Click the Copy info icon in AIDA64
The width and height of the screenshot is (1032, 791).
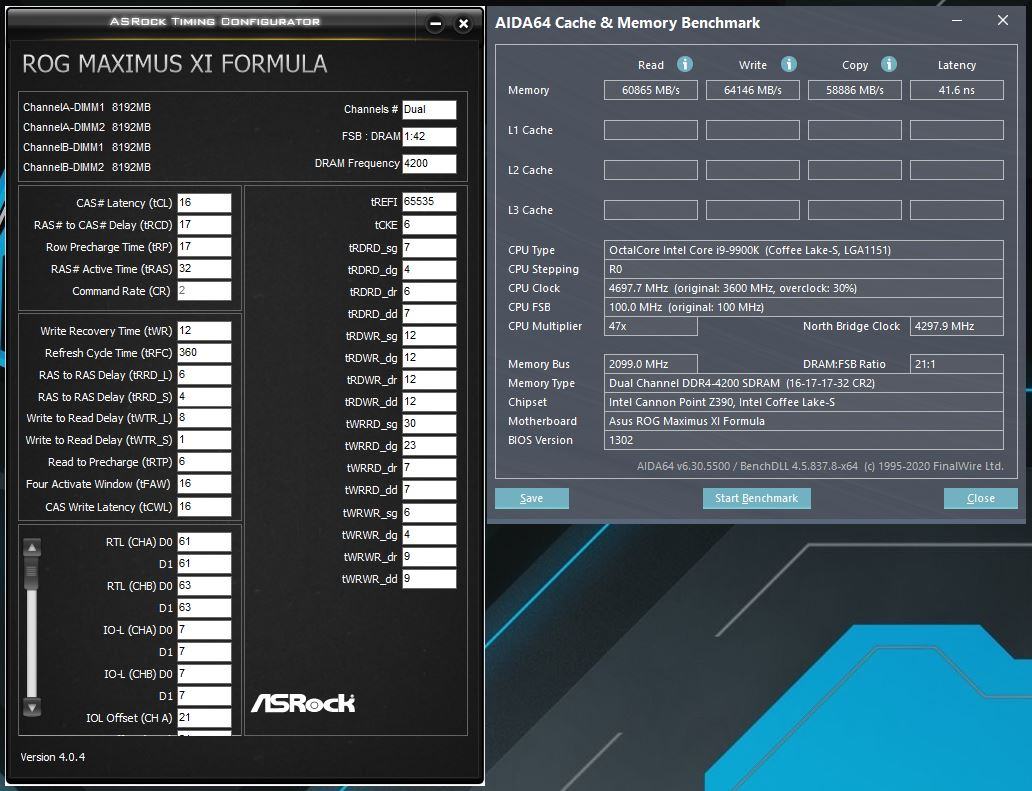pos(889,64)
